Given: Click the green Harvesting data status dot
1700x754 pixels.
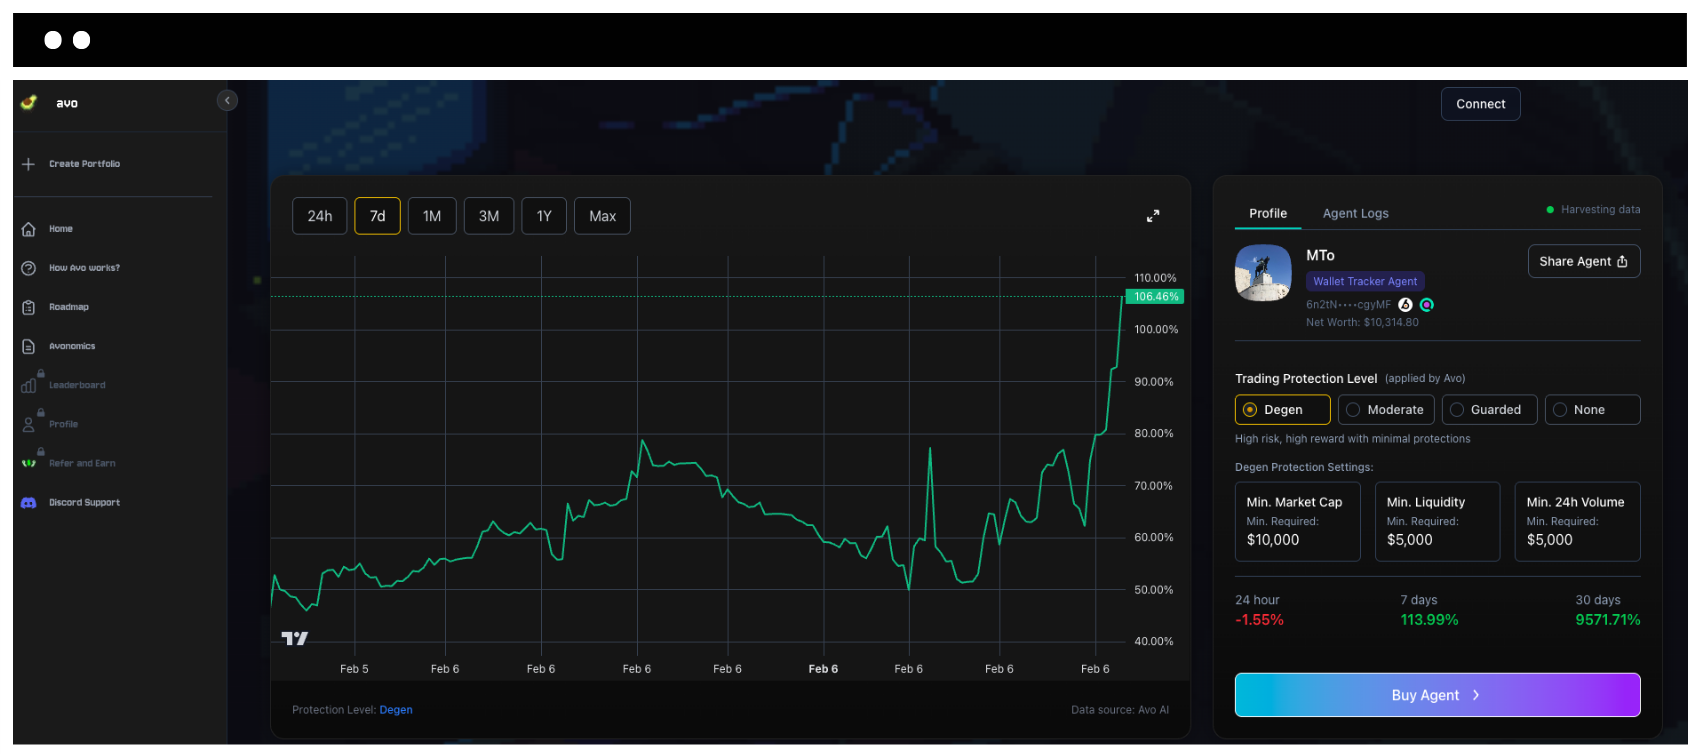Looking at the screenshot, I should click(1550, 210).
